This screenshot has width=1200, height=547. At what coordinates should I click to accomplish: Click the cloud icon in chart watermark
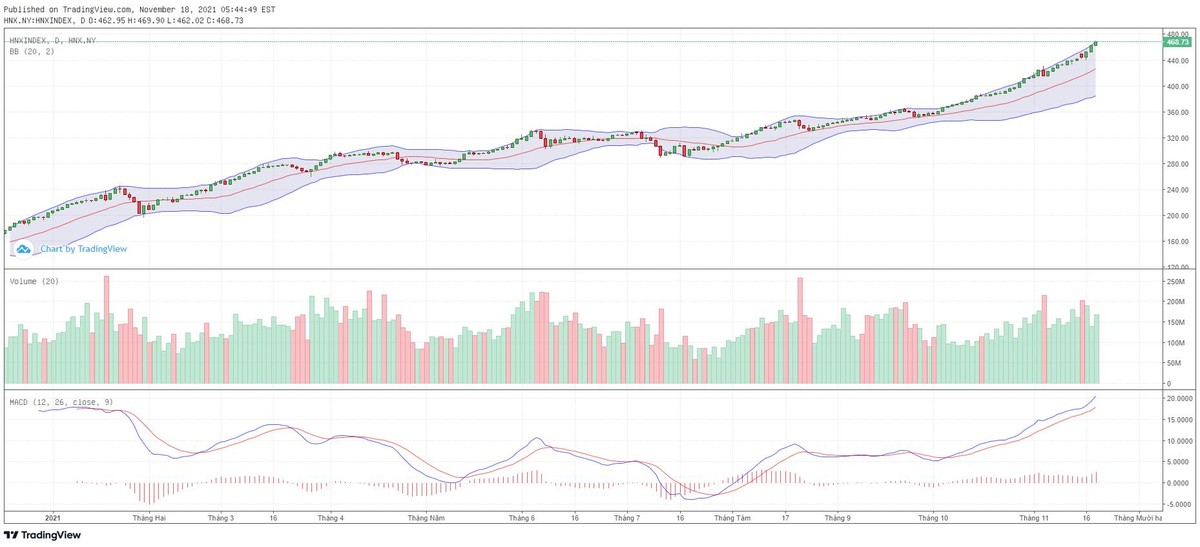tap(23, 248)
